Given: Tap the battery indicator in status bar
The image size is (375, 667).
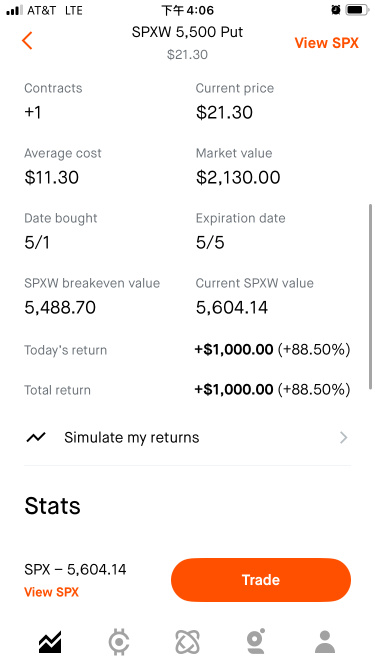Looking at the screenshot, I should (357, 10).
